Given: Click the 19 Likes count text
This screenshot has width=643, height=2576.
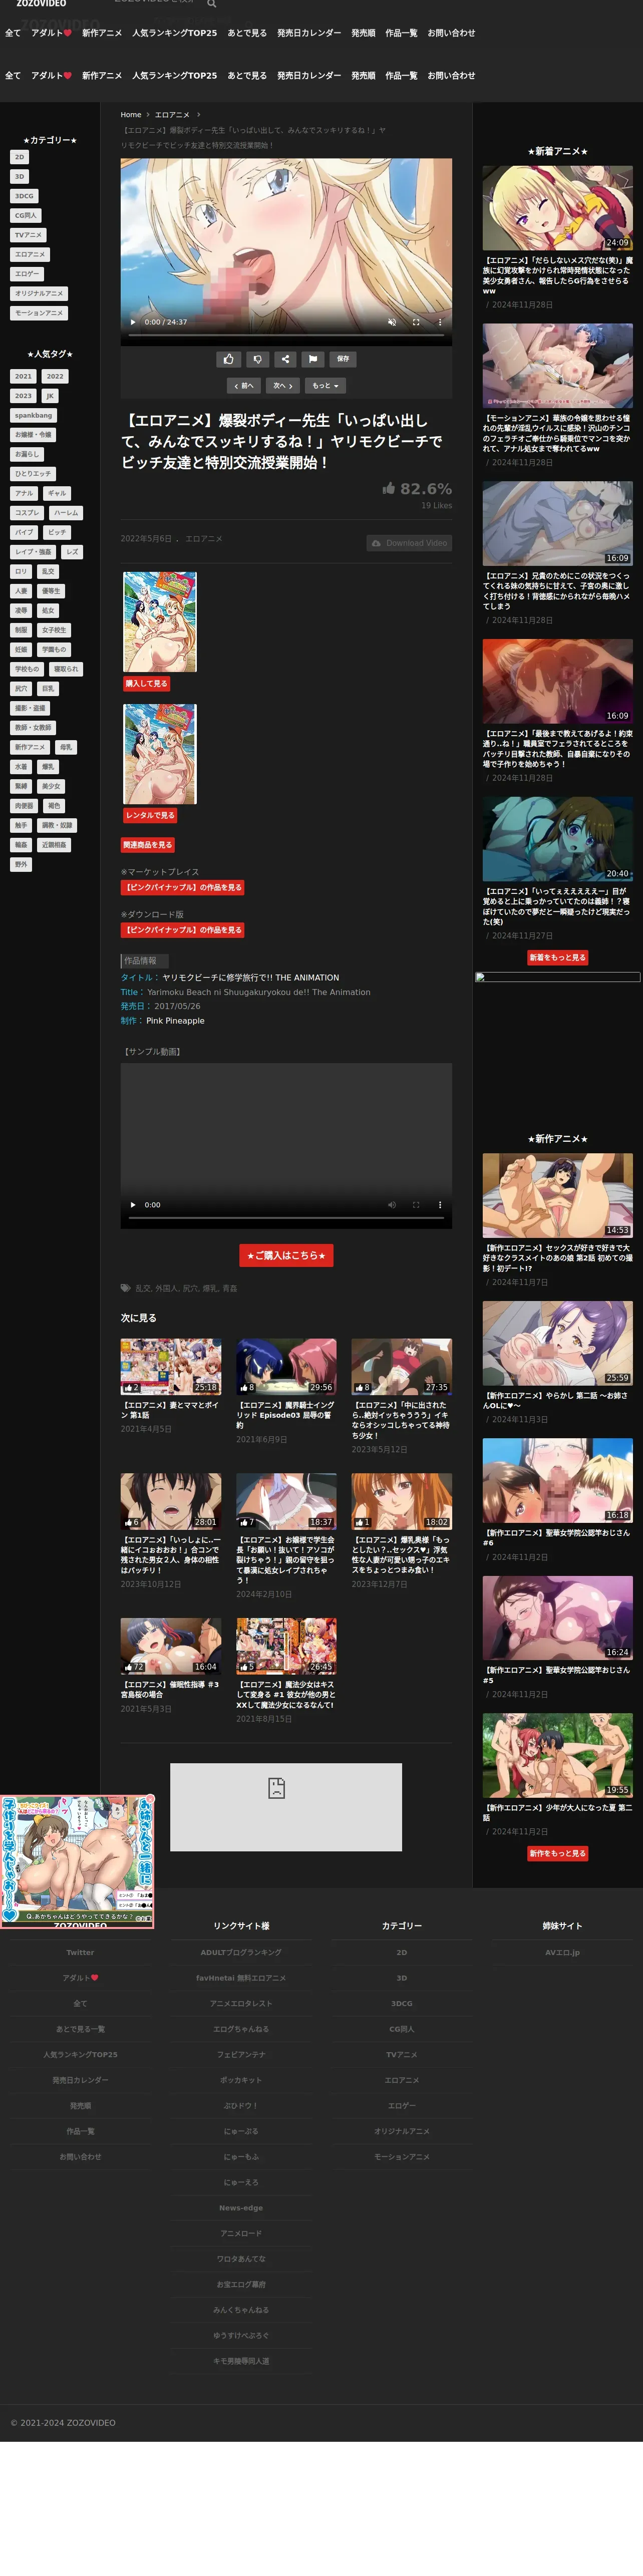Looking at the screenshot, I should pyautogui.click(x=436, y=506).
